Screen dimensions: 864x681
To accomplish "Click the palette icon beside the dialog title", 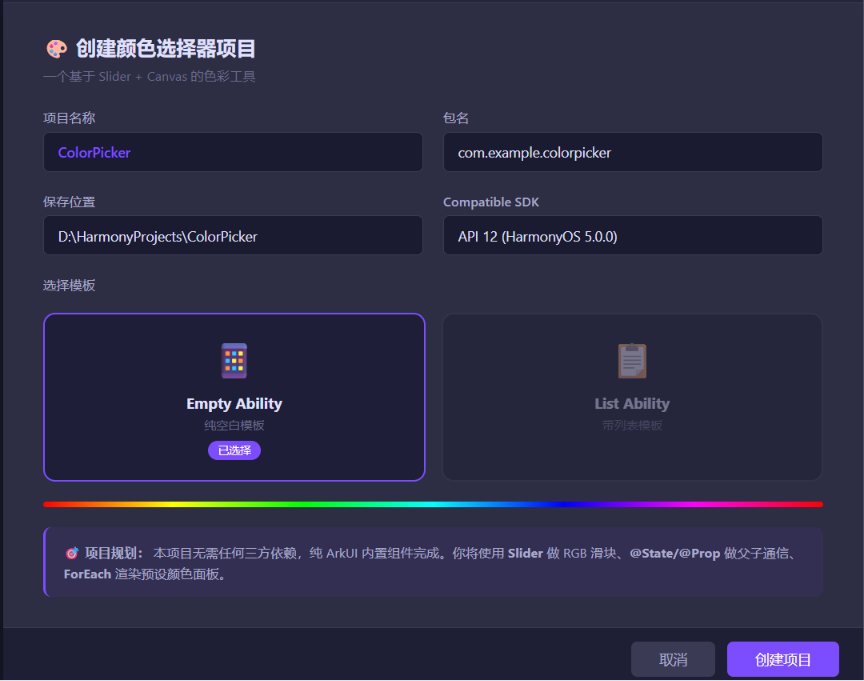I will point(56,48).
